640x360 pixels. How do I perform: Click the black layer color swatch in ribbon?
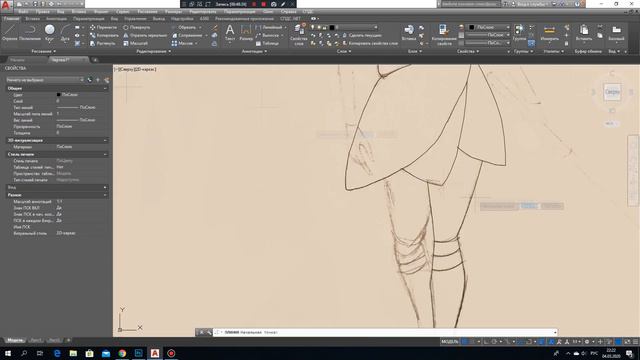332,27
